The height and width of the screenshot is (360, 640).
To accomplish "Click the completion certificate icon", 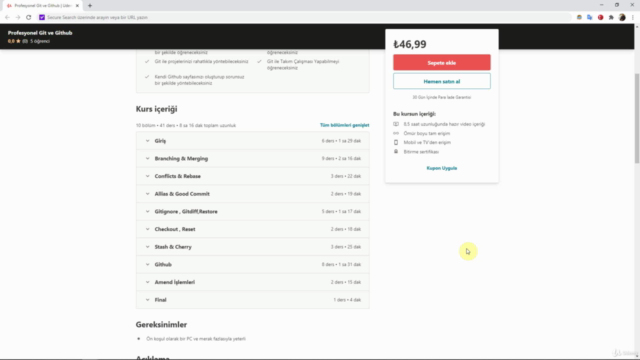I will pos(396,151).
